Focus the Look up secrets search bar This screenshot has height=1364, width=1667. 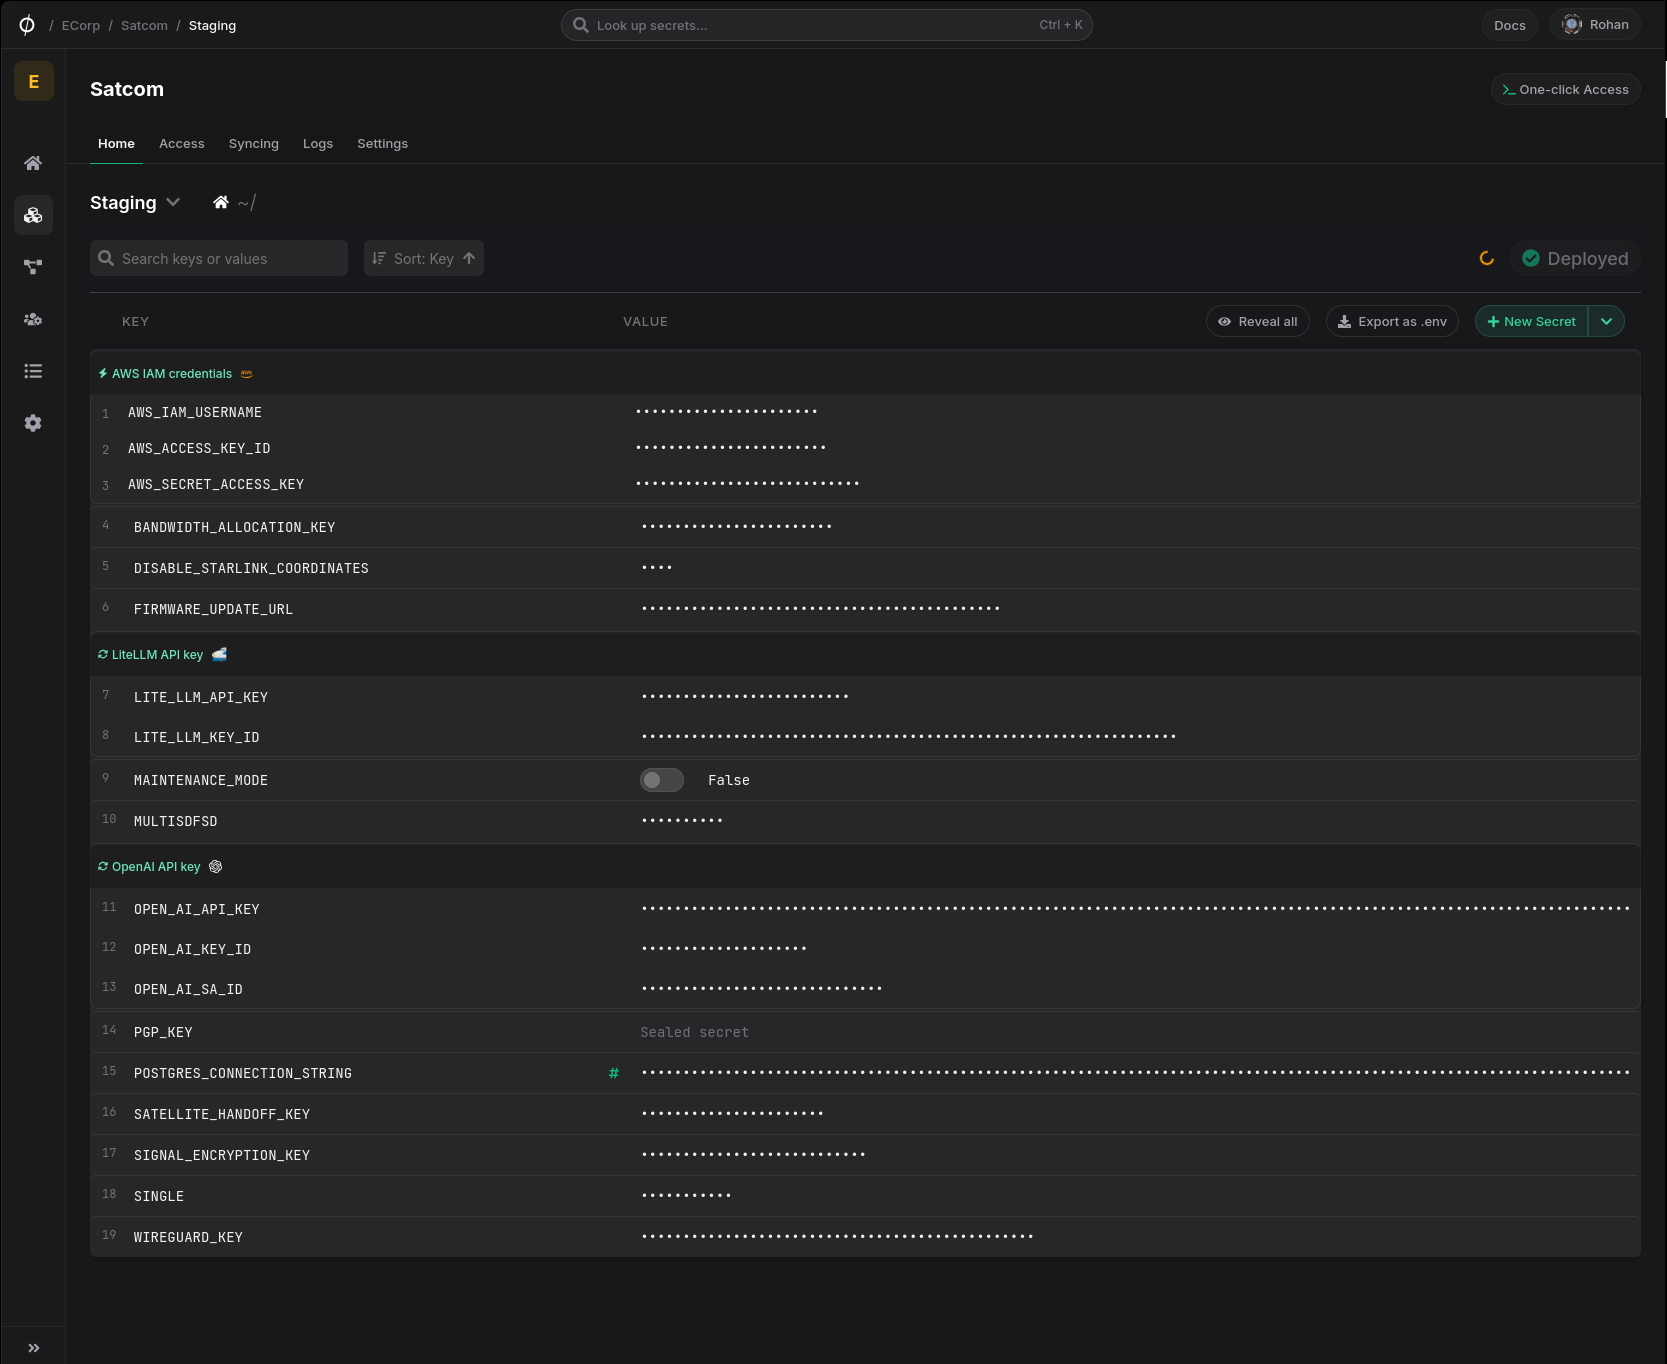(x=826, y=25)
